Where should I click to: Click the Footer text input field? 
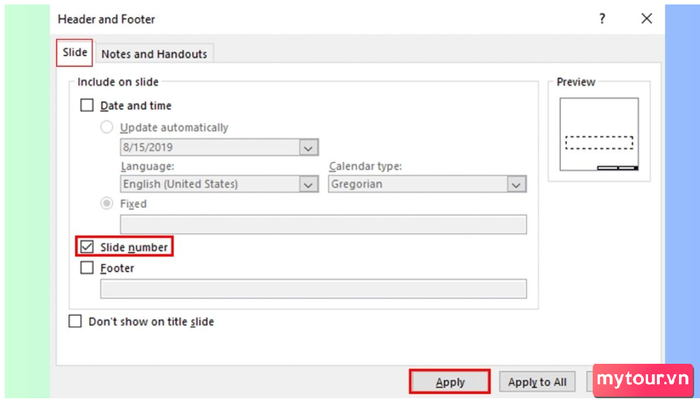point(312,289)
